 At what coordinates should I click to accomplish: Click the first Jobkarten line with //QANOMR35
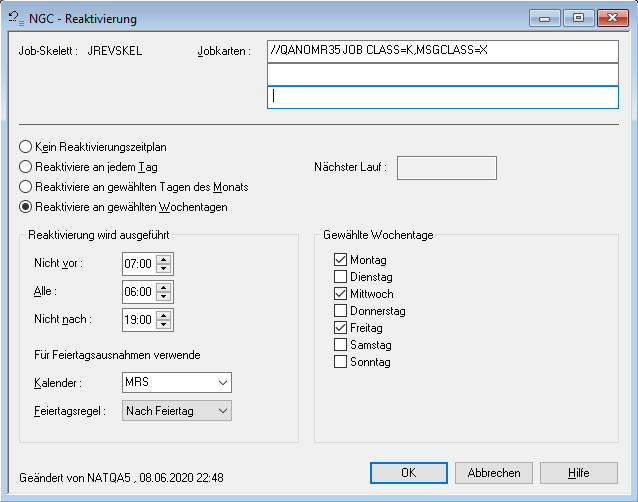point(442,51)
